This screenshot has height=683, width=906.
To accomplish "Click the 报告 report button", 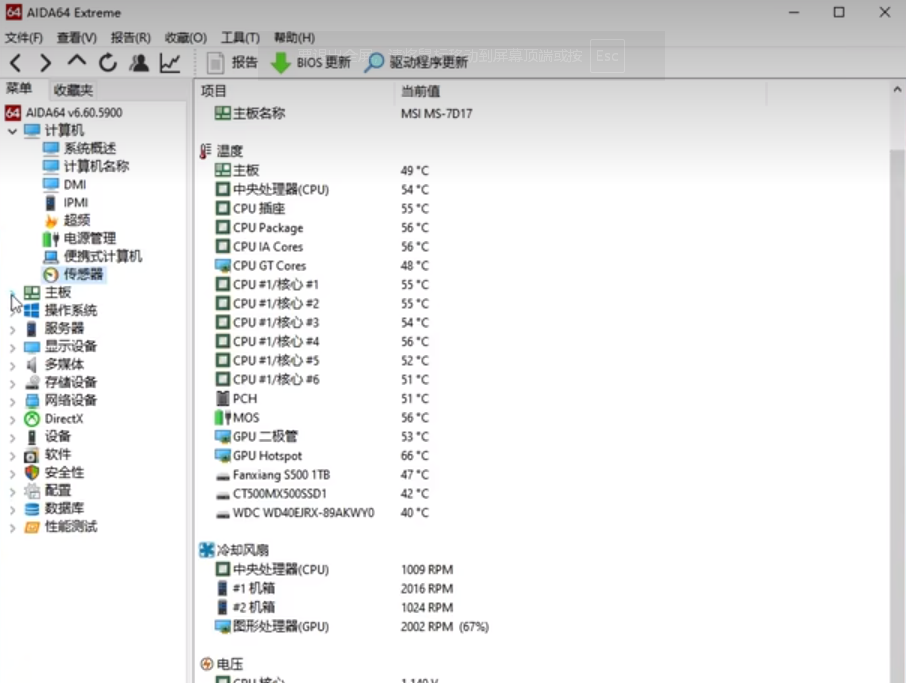I will tap(232, 62).
